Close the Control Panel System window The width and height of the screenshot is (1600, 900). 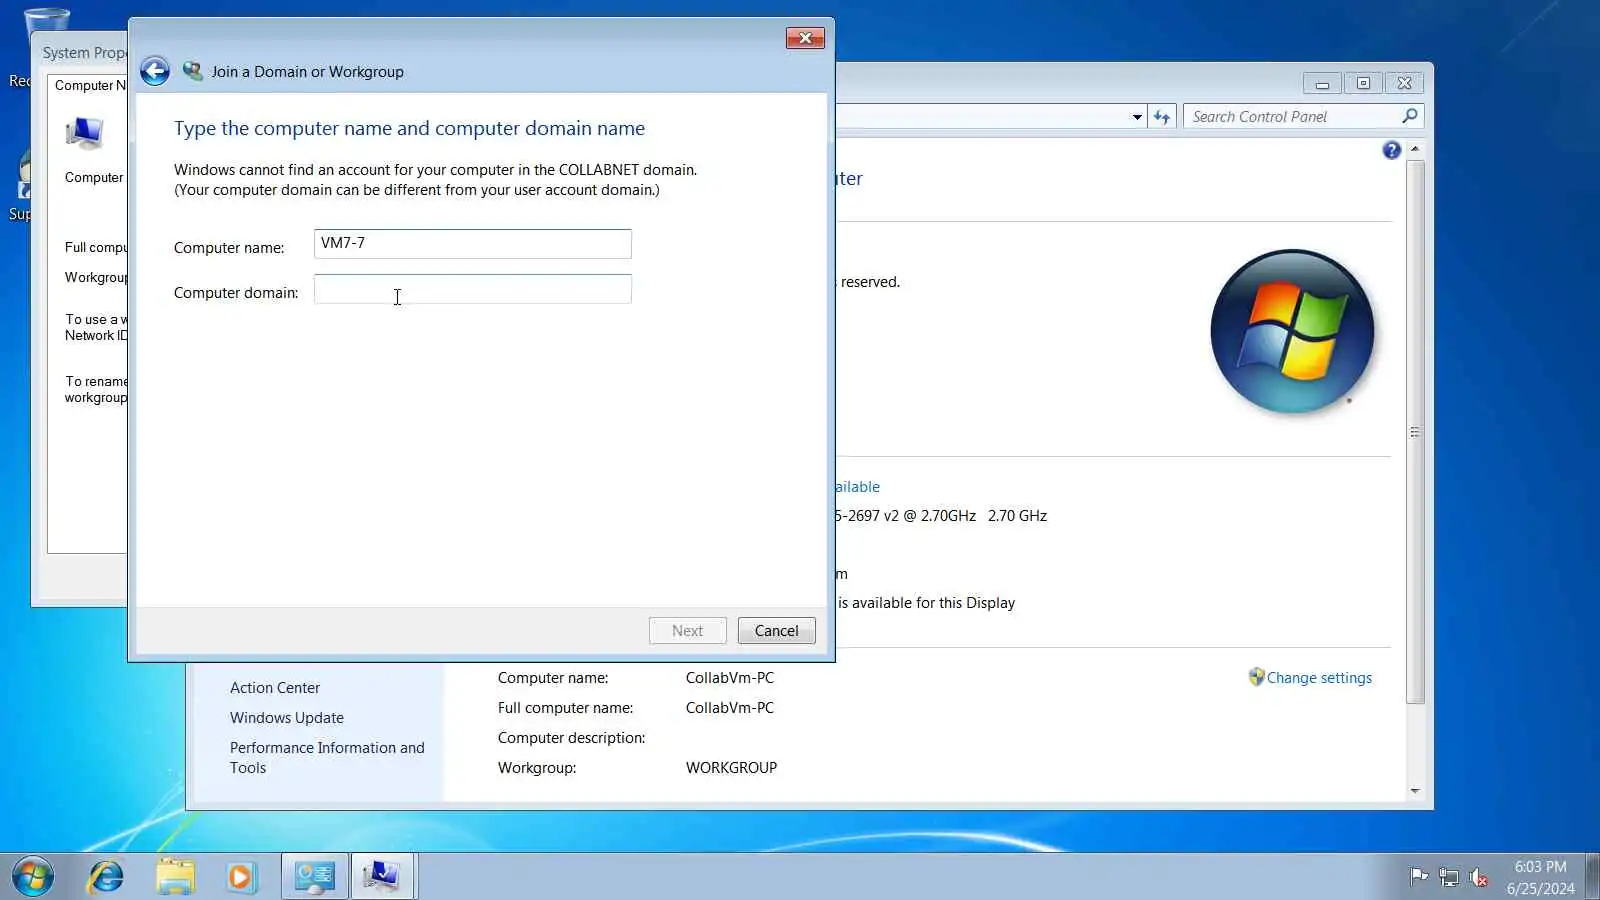tap(1405, 83)
